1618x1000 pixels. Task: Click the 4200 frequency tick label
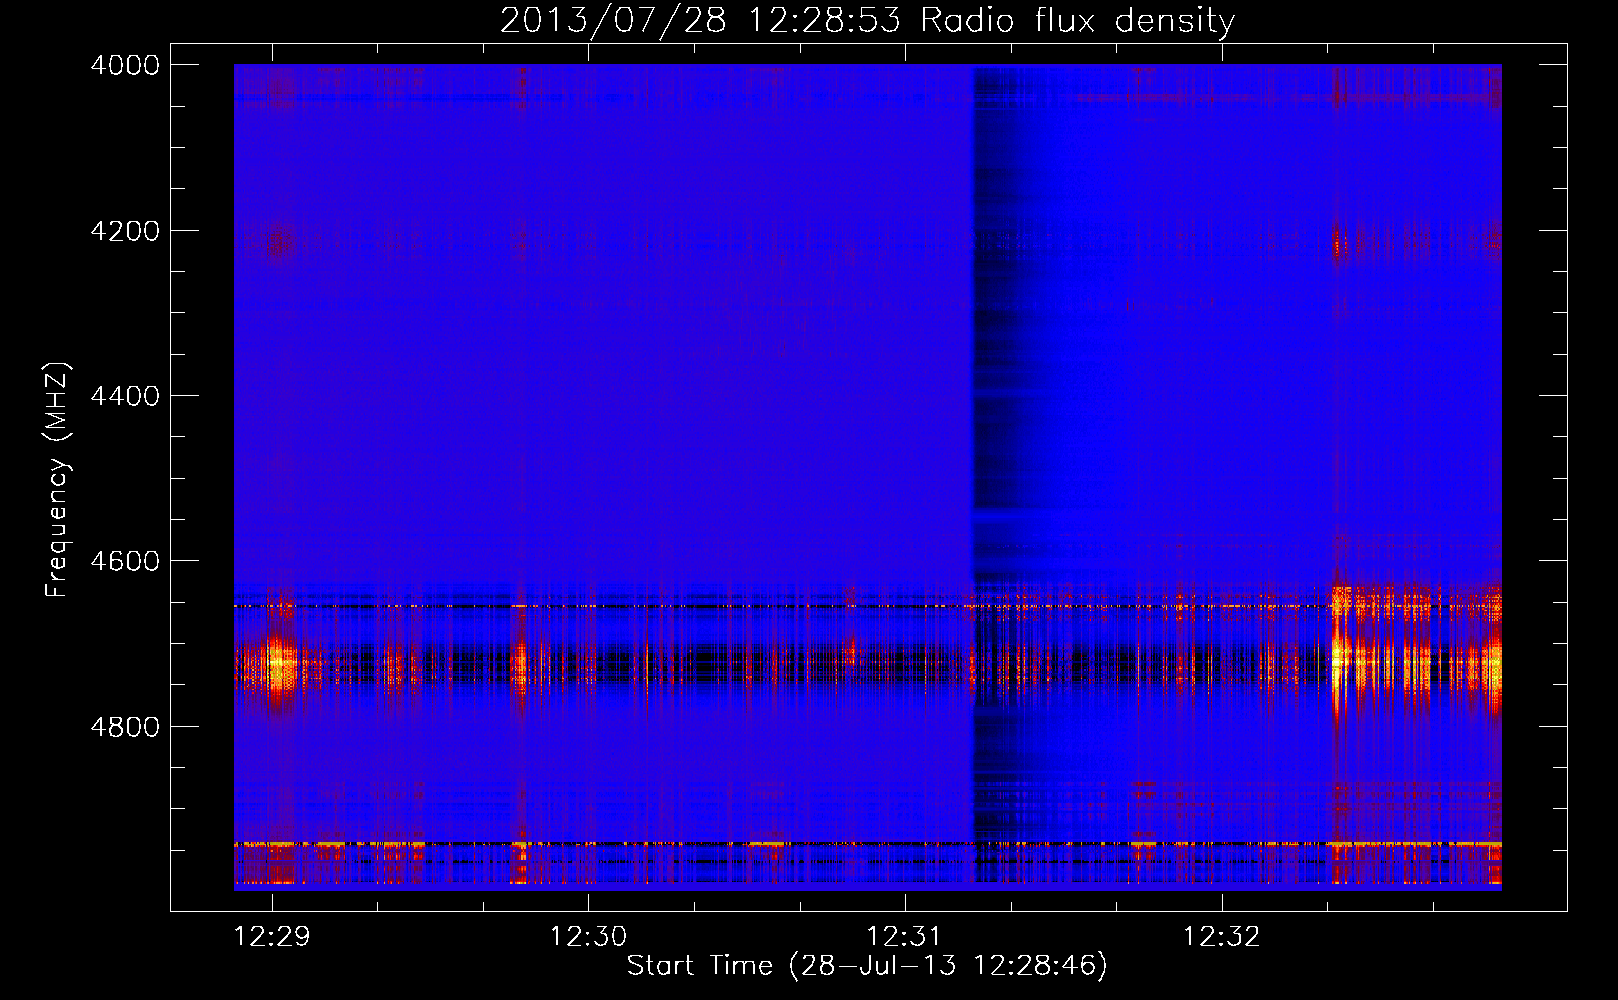point(125,231)
